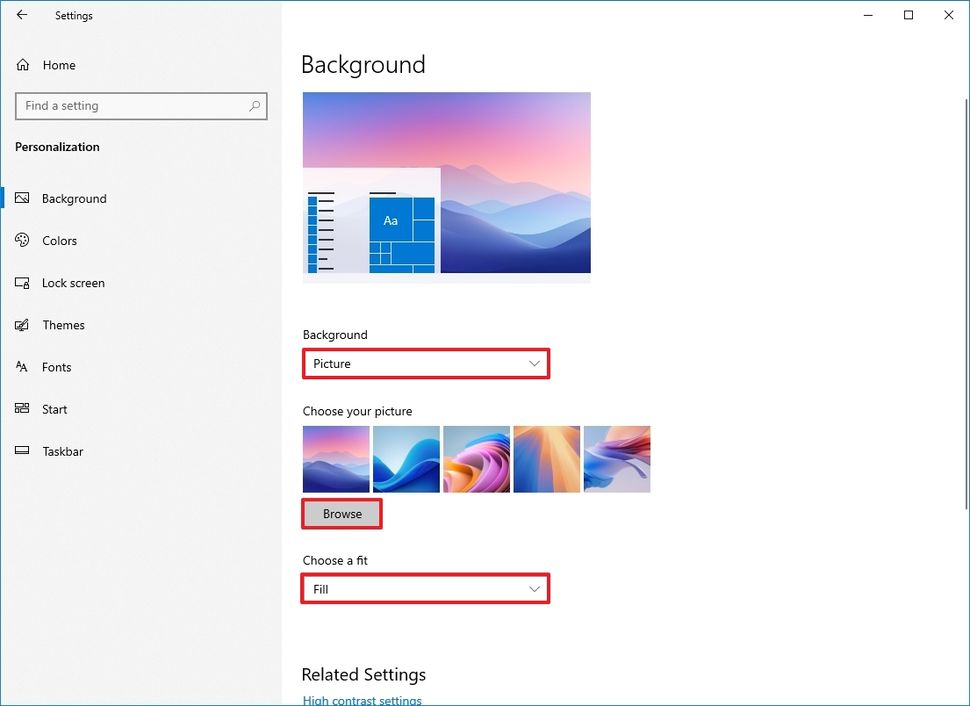Select Colors from the Personalization menu
Screen dimensions: 970x706
tap(58, 240)
